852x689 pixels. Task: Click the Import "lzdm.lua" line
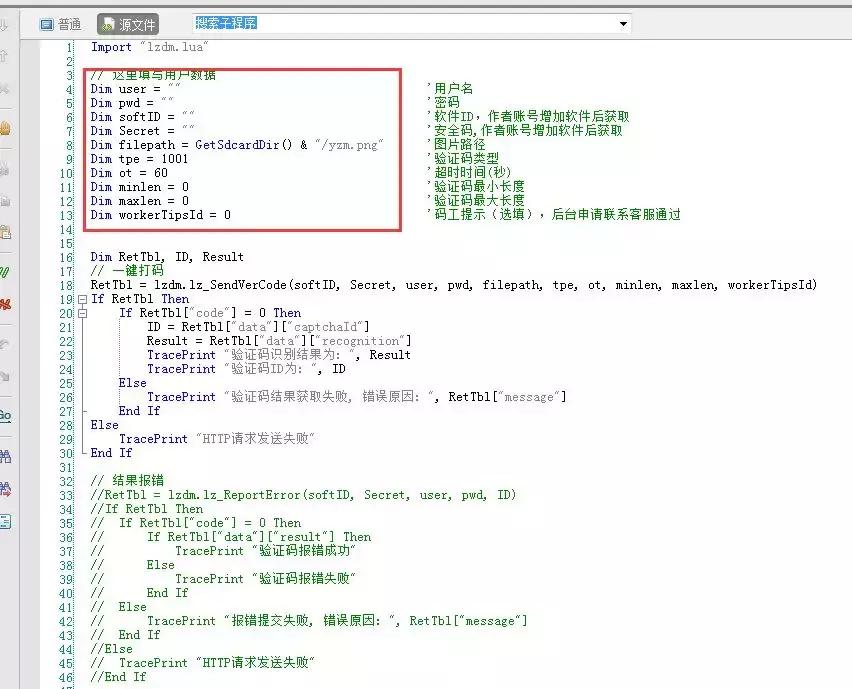[x=149, y=47]
